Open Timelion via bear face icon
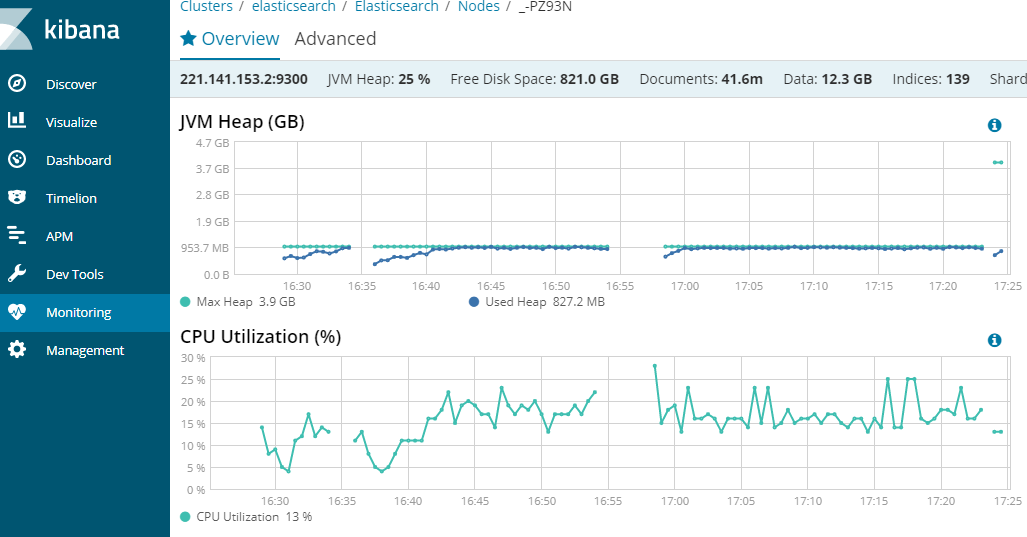 tap(17, 197)
